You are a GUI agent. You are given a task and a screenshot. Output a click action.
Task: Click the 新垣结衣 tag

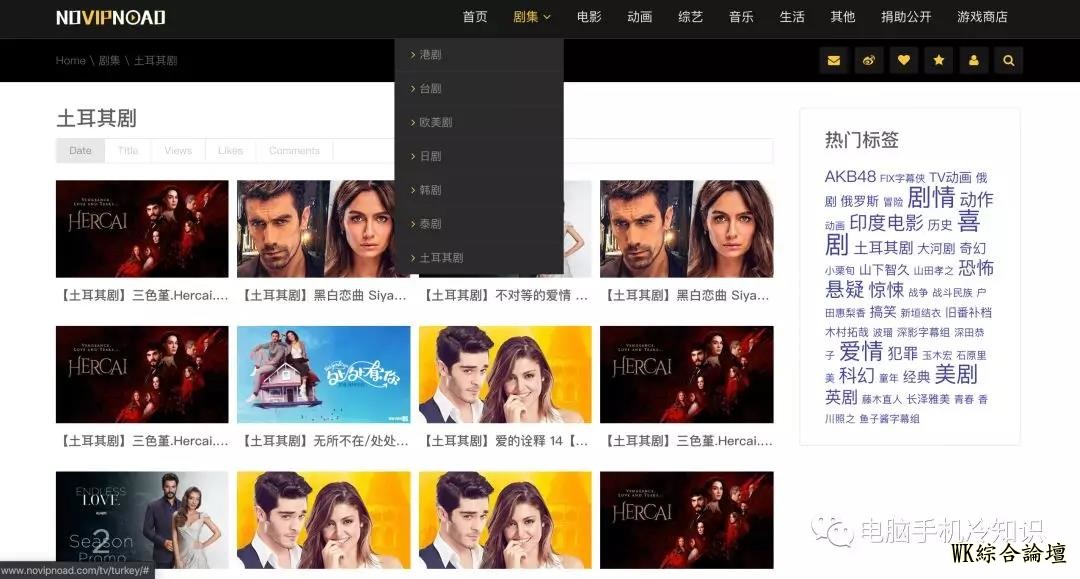(x=920, y=313)
